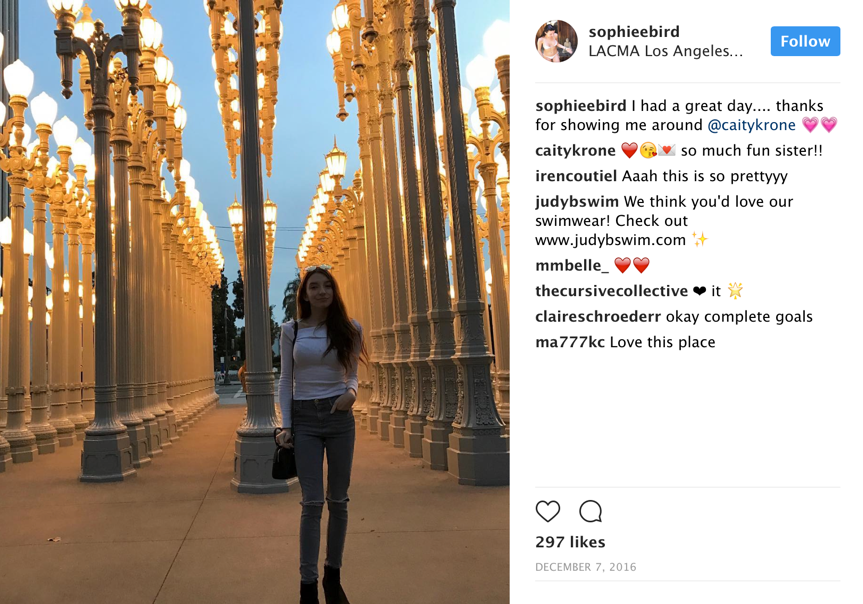Click the comment speech bubble icon
Image resolution: width=863 pixels, height=604 pixels.
[x=591, y=511]
